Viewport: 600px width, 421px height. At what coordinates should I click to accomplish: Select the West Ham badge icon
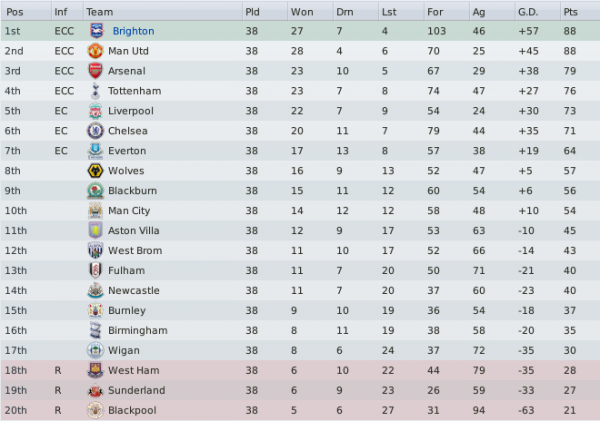pos(95,370)
